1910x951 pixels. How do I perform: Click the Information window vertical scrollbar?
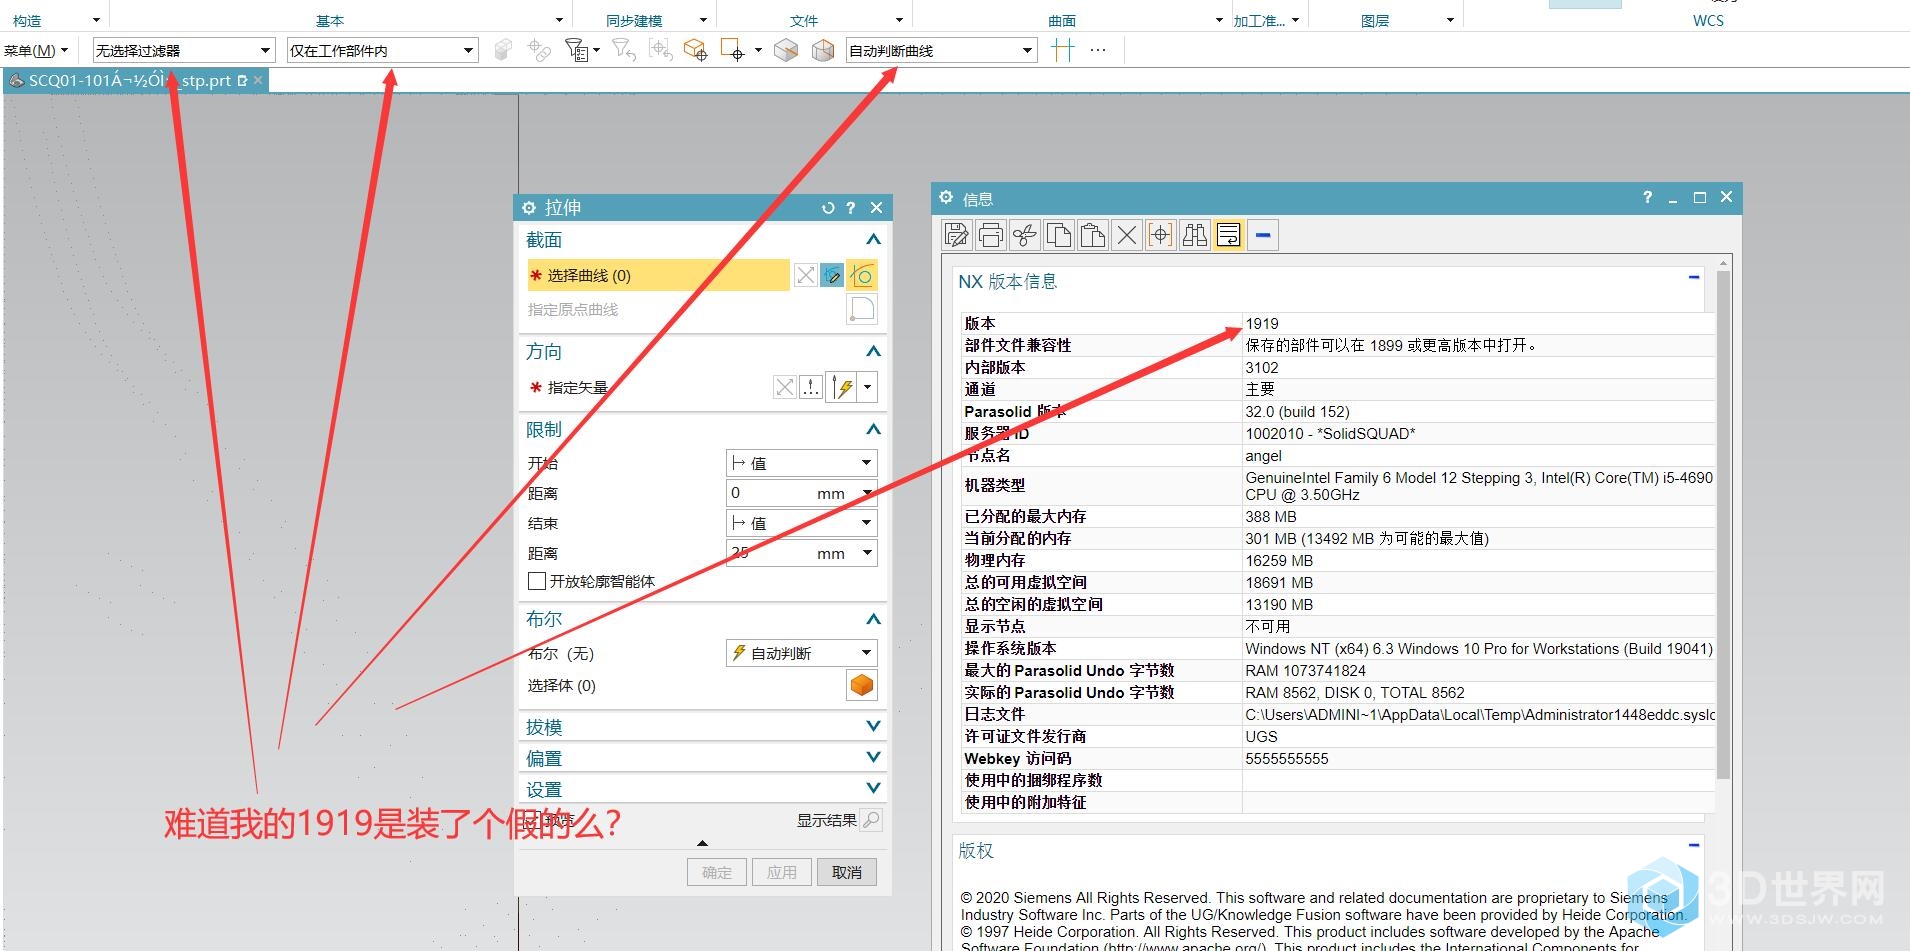tap(1723, 525)
